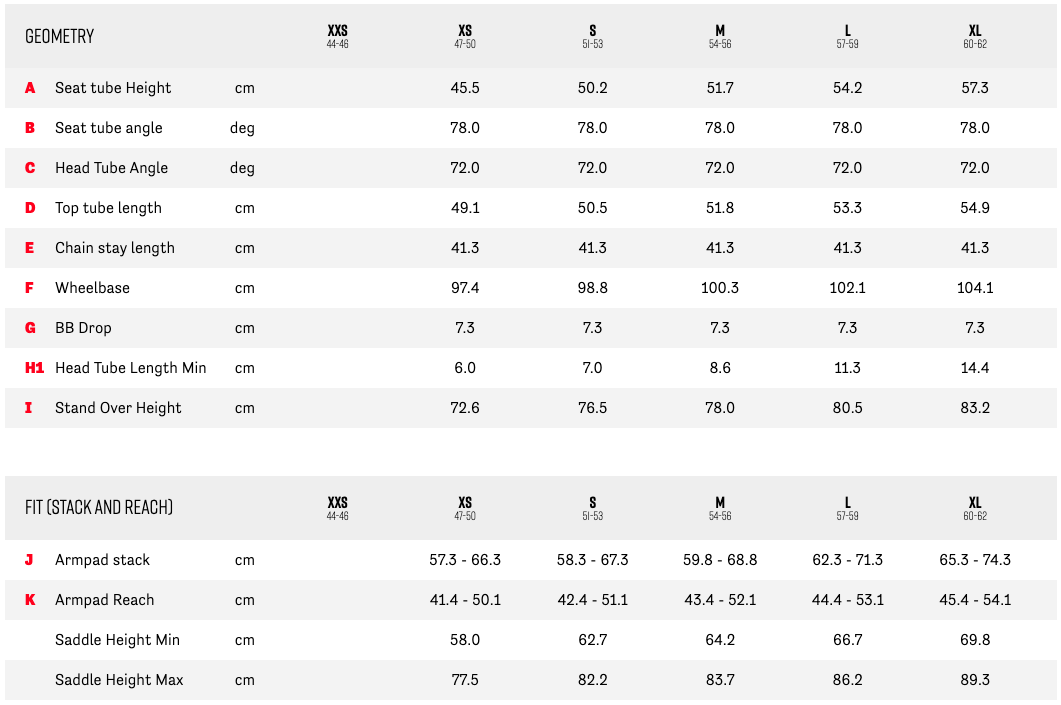Image resolution: width=1061 pixels, height=705 pixels.
Task: Click the red letter B marker
Action: click(x=30, y=128)
